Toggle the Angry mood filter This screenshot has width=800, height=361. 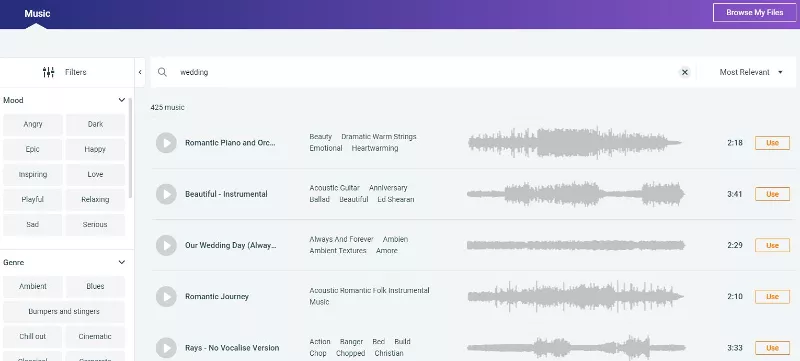tap(33, 124)
